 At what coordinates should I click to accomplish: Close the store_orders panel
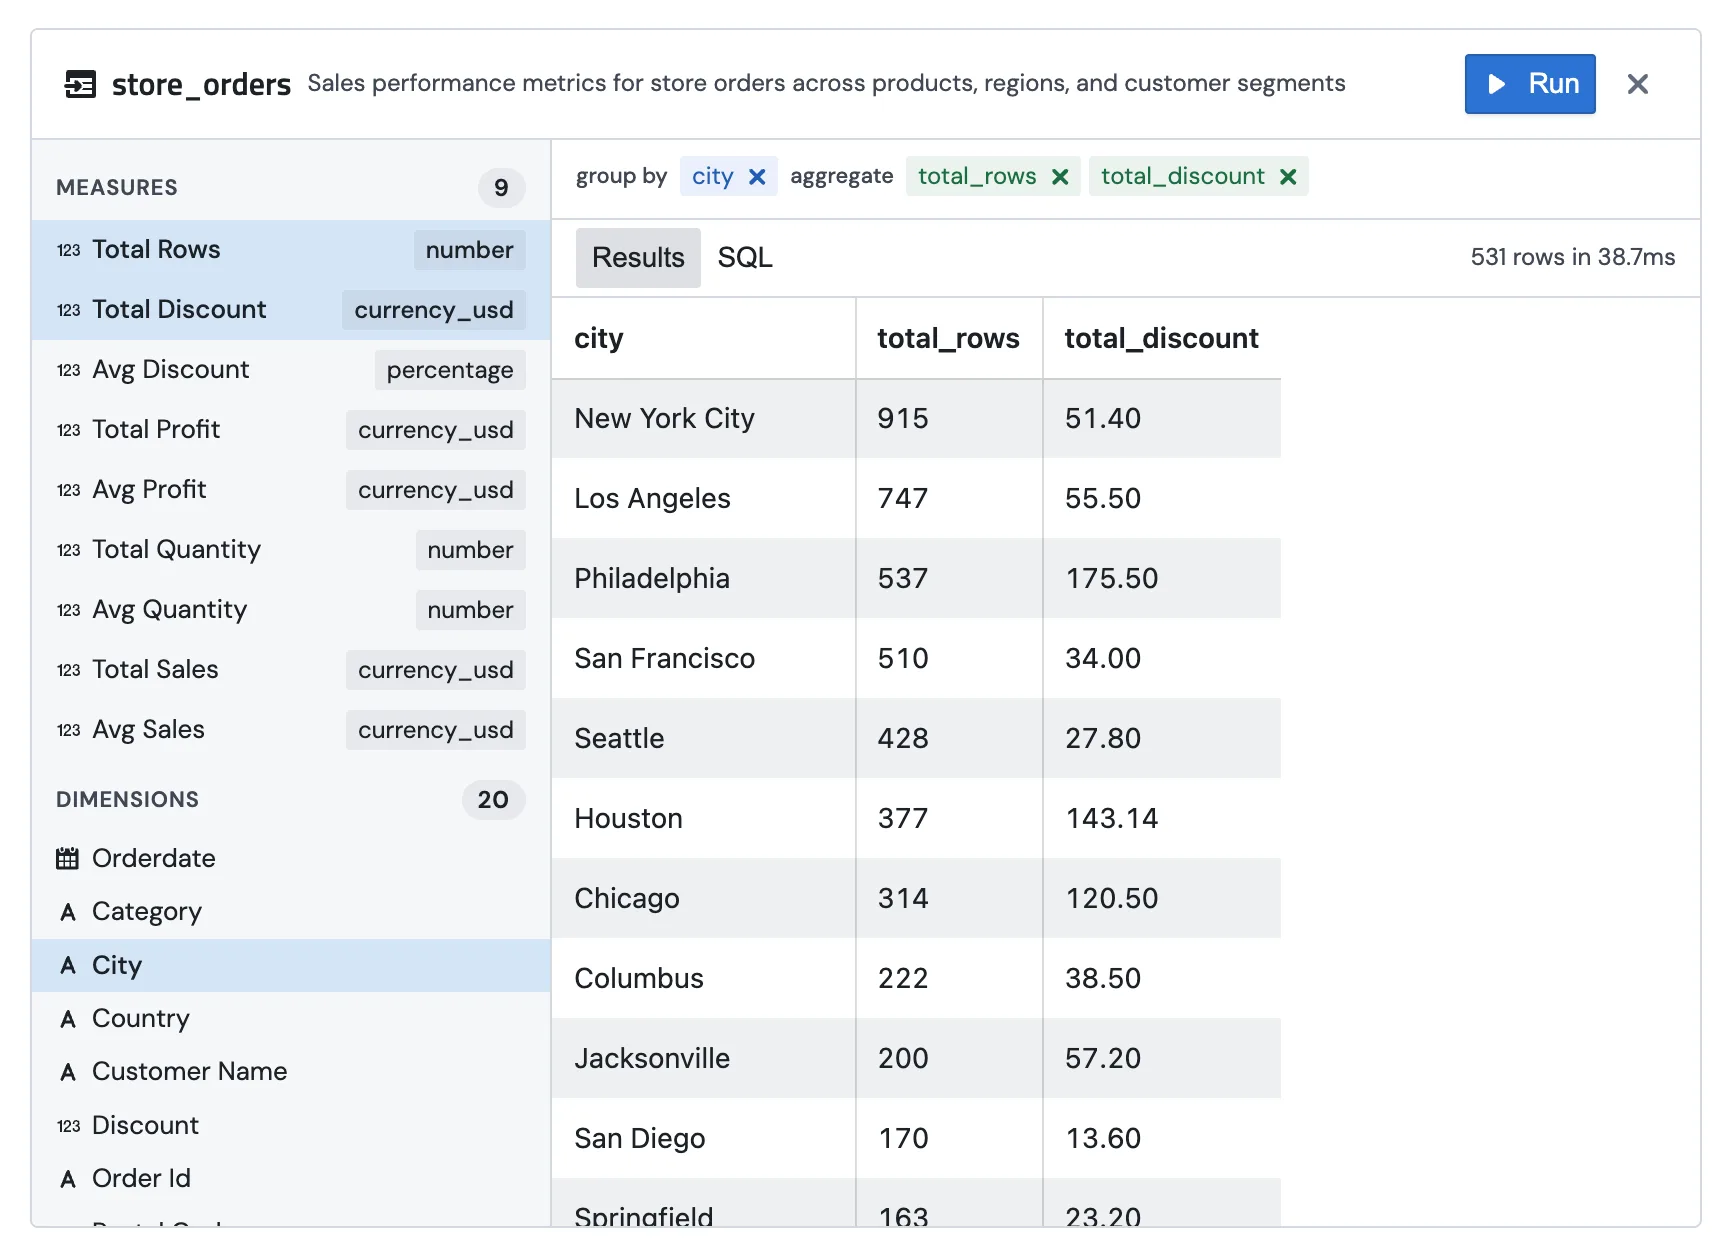click(x=1637, y=84)
